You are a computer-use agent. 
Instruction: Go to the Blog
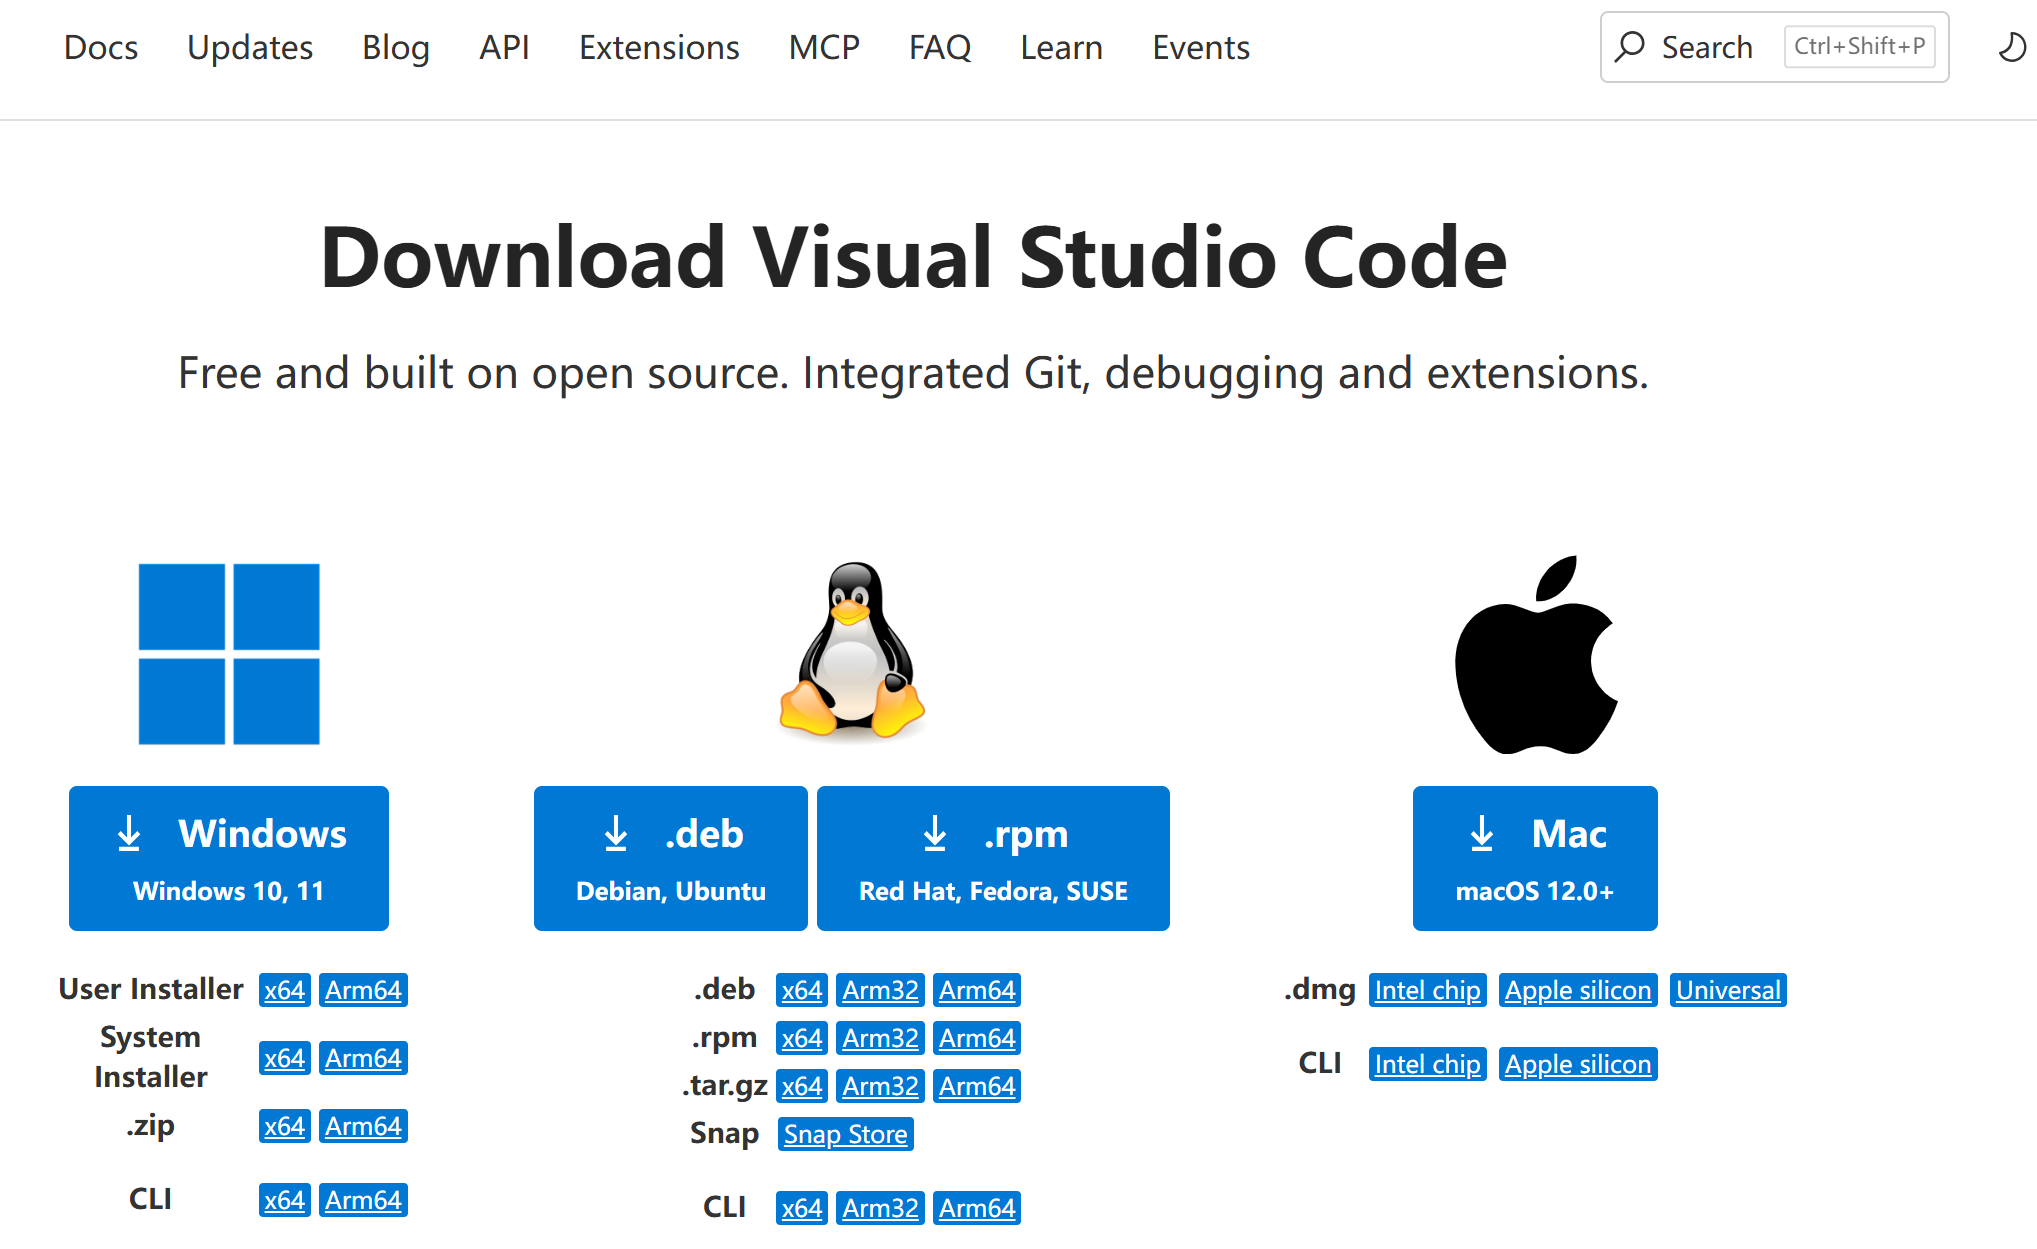coord(396,47)
